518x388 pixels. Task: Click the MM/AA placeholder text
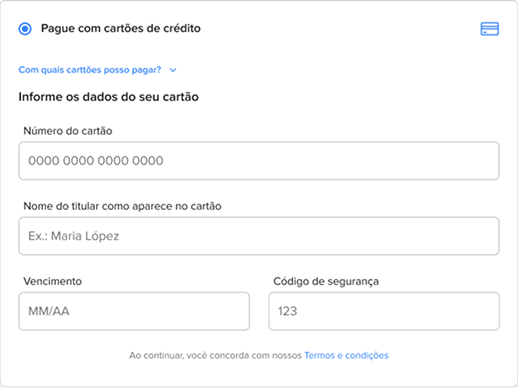point(49,311)
